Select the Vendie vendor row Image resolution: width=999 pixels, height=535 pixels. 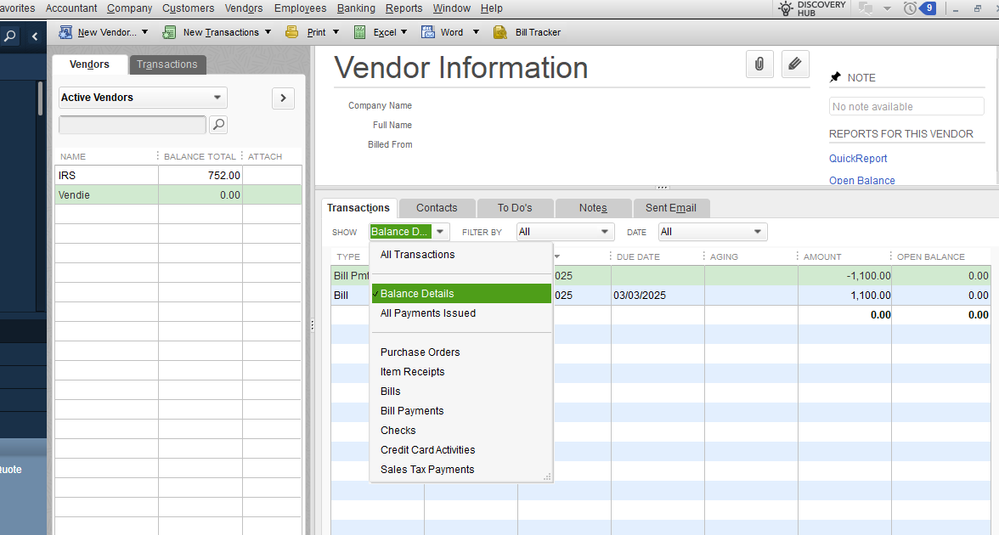click(x=178, y=195)
